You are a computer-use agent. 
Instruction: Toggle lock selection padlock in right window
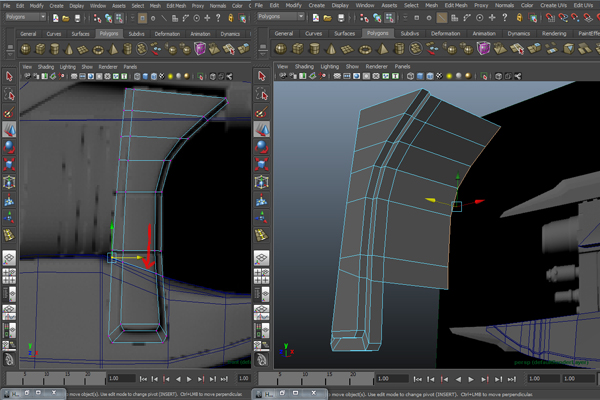[x=519, y=18]
